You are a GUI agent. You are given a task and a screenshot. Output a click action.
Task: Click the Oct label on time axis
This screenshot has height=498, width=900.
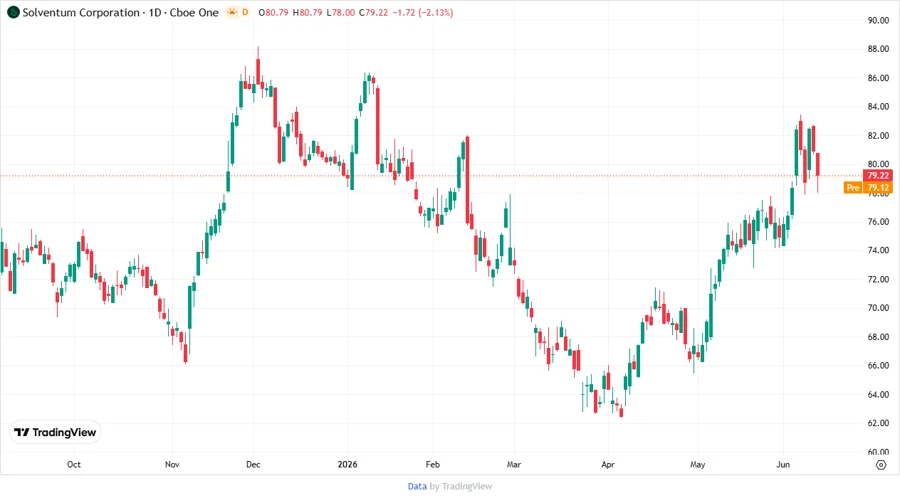tap(73, 464)
